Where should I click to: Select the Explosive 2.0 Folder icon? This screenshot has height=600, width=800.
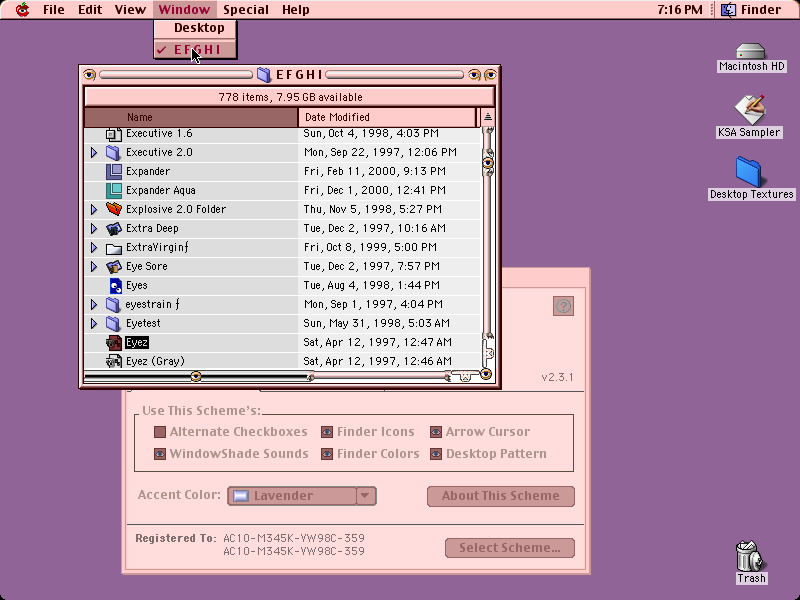pyautogui.click(x=114, y=209)
